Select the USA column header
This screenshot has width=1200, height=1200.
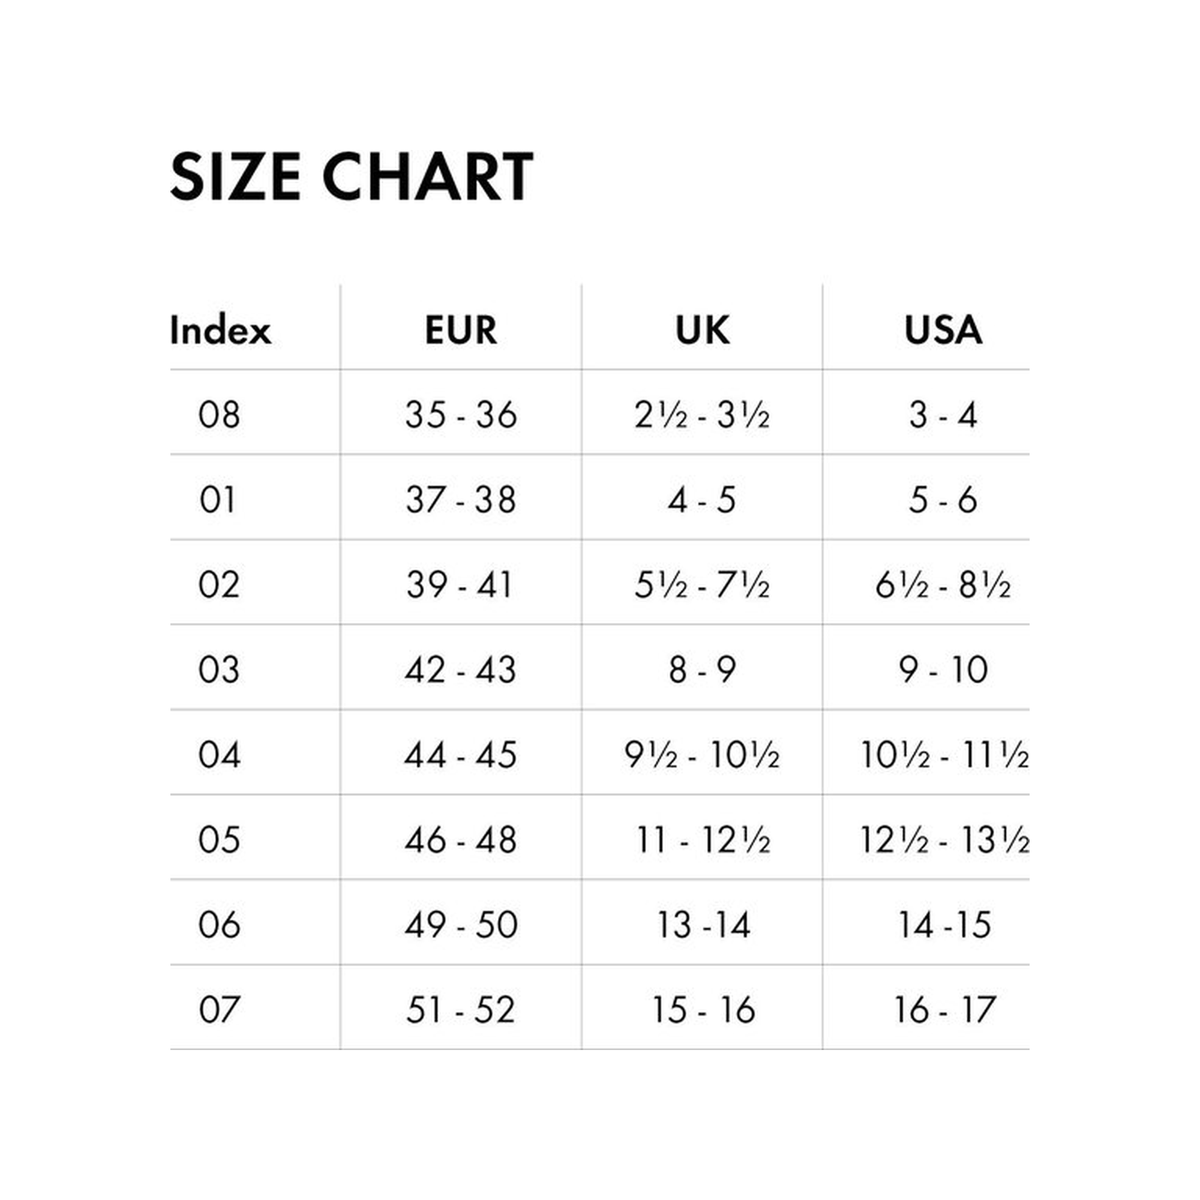click(943, 330)
